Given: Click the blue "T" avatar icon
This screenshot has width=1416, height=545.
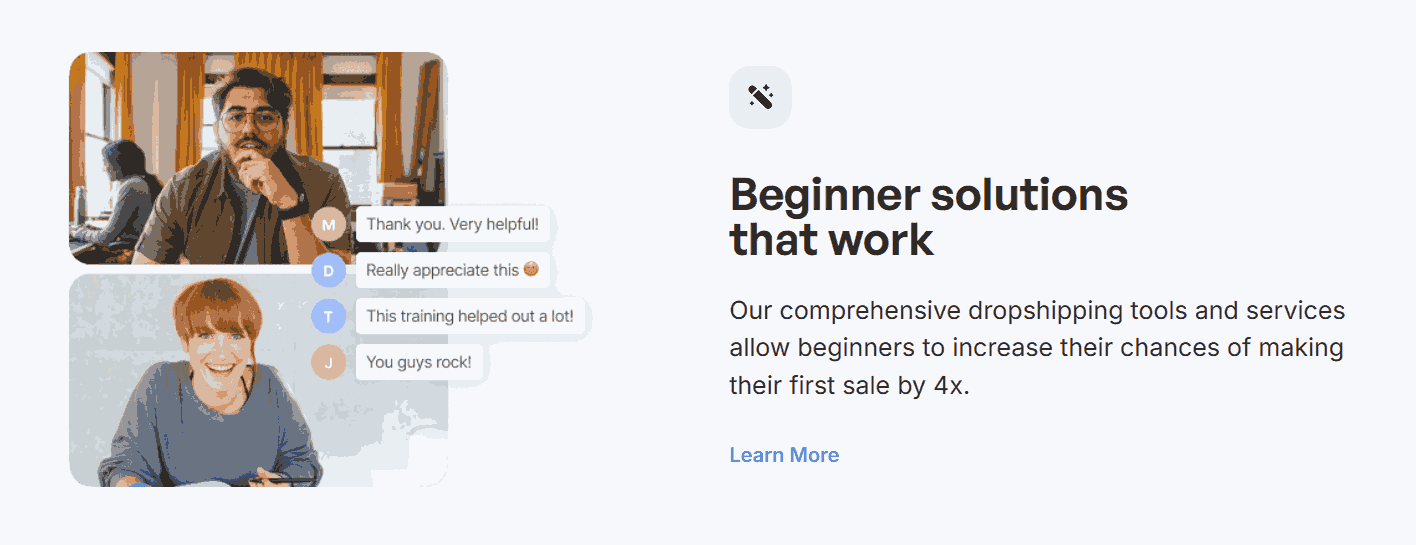Looking at the screenshot, I should [328, 316].
